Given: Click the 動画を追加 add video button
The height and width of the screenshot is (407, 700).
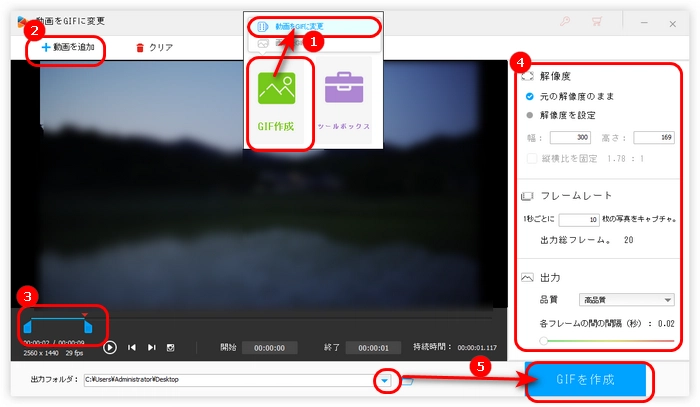Looking at the screenshot, I should tap(68, 47).
